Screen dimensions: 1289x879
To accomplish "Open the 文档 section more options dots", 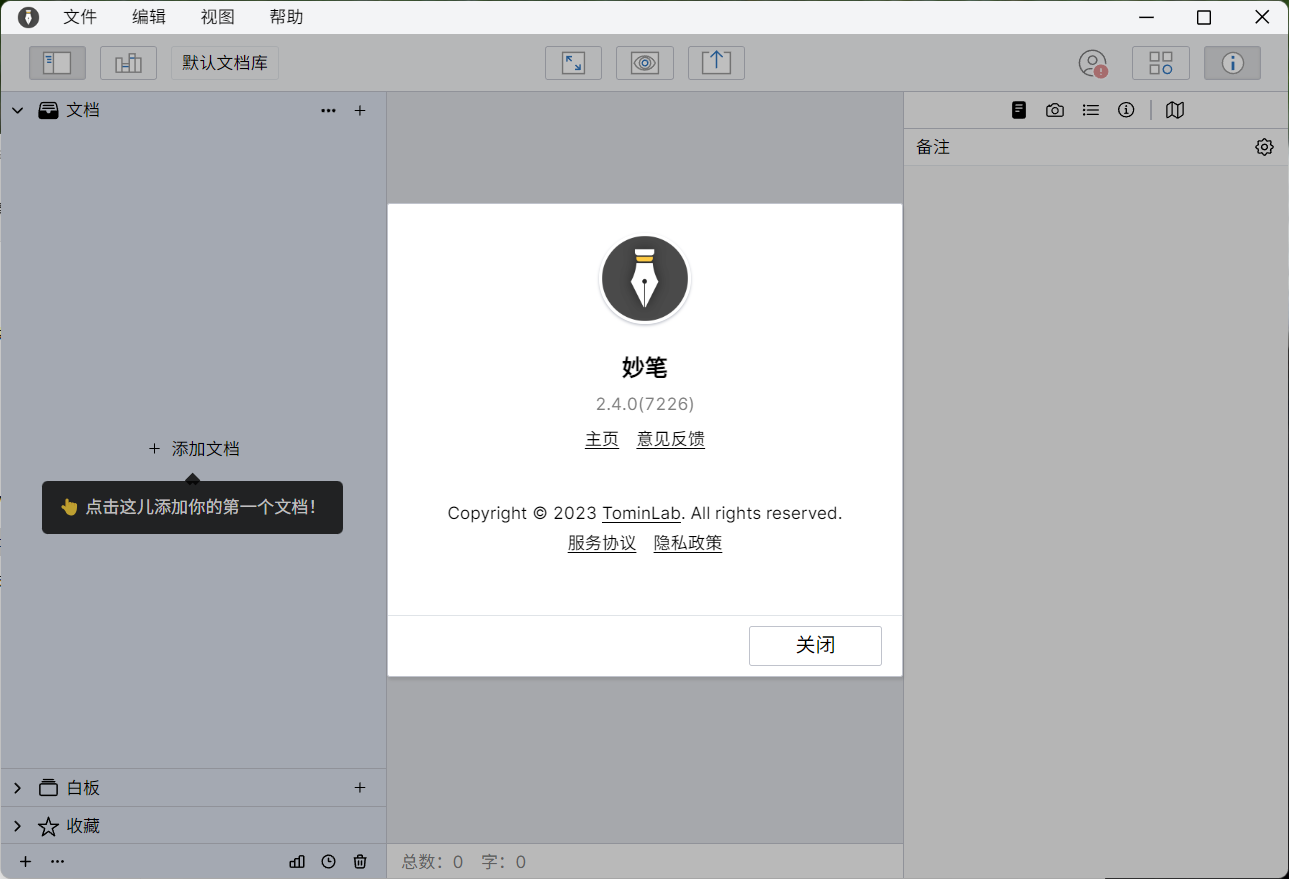I will coord(328,111).
